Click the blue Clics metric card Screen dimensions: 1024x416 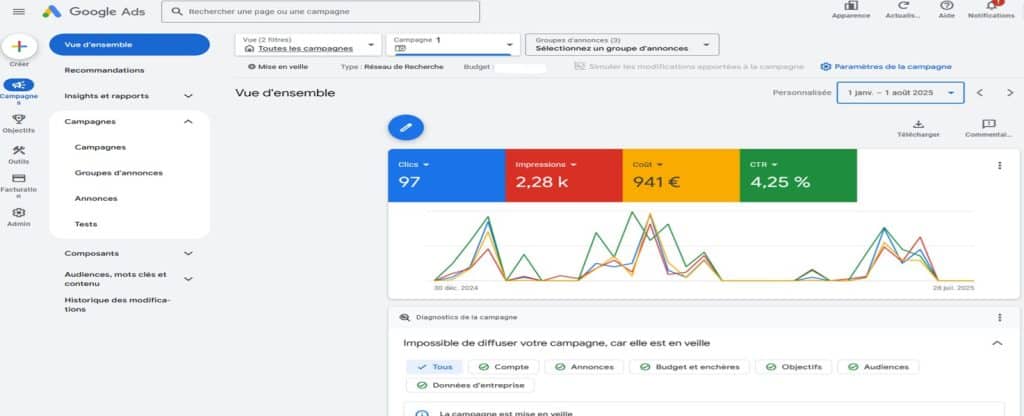point(446,175)
